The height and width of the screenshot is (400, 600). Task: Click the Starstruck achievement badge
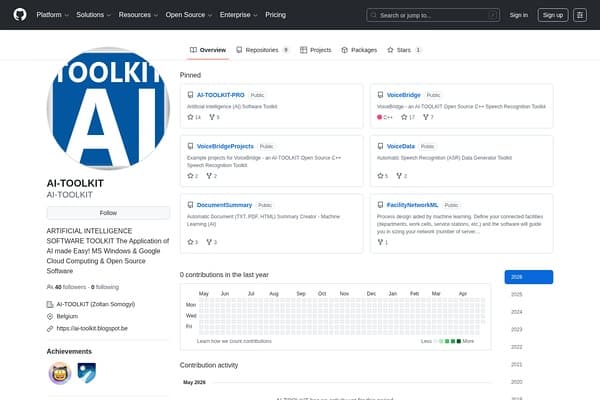click(x=60, y=373)
